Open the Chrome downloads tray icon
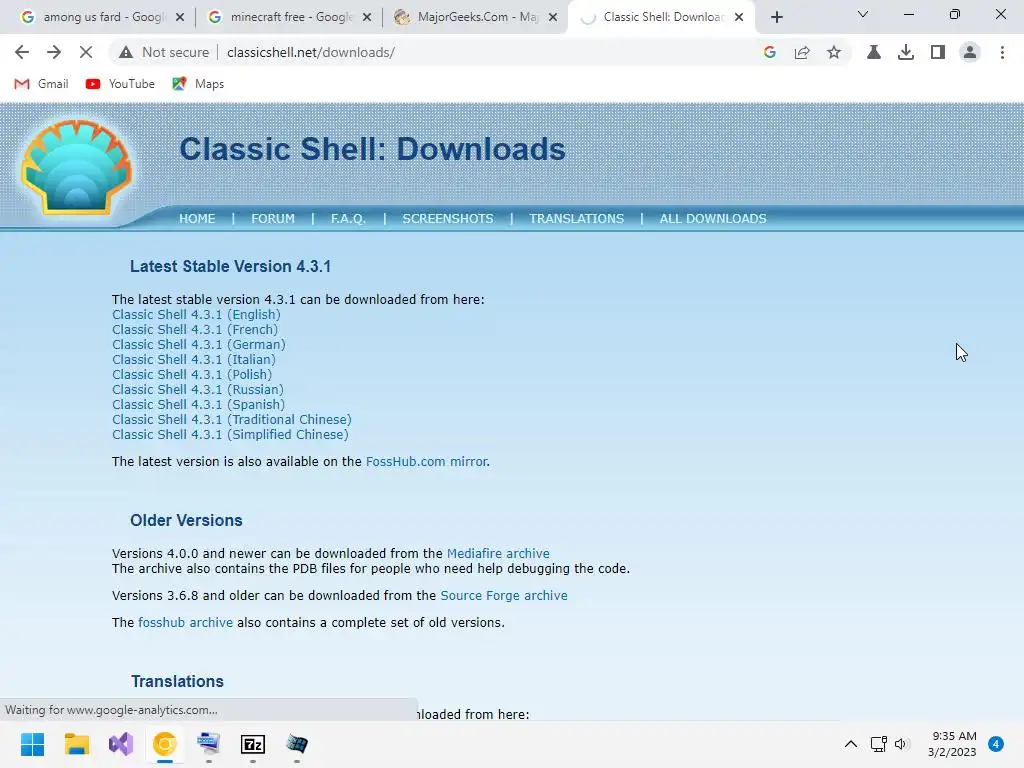 point(906,52)
